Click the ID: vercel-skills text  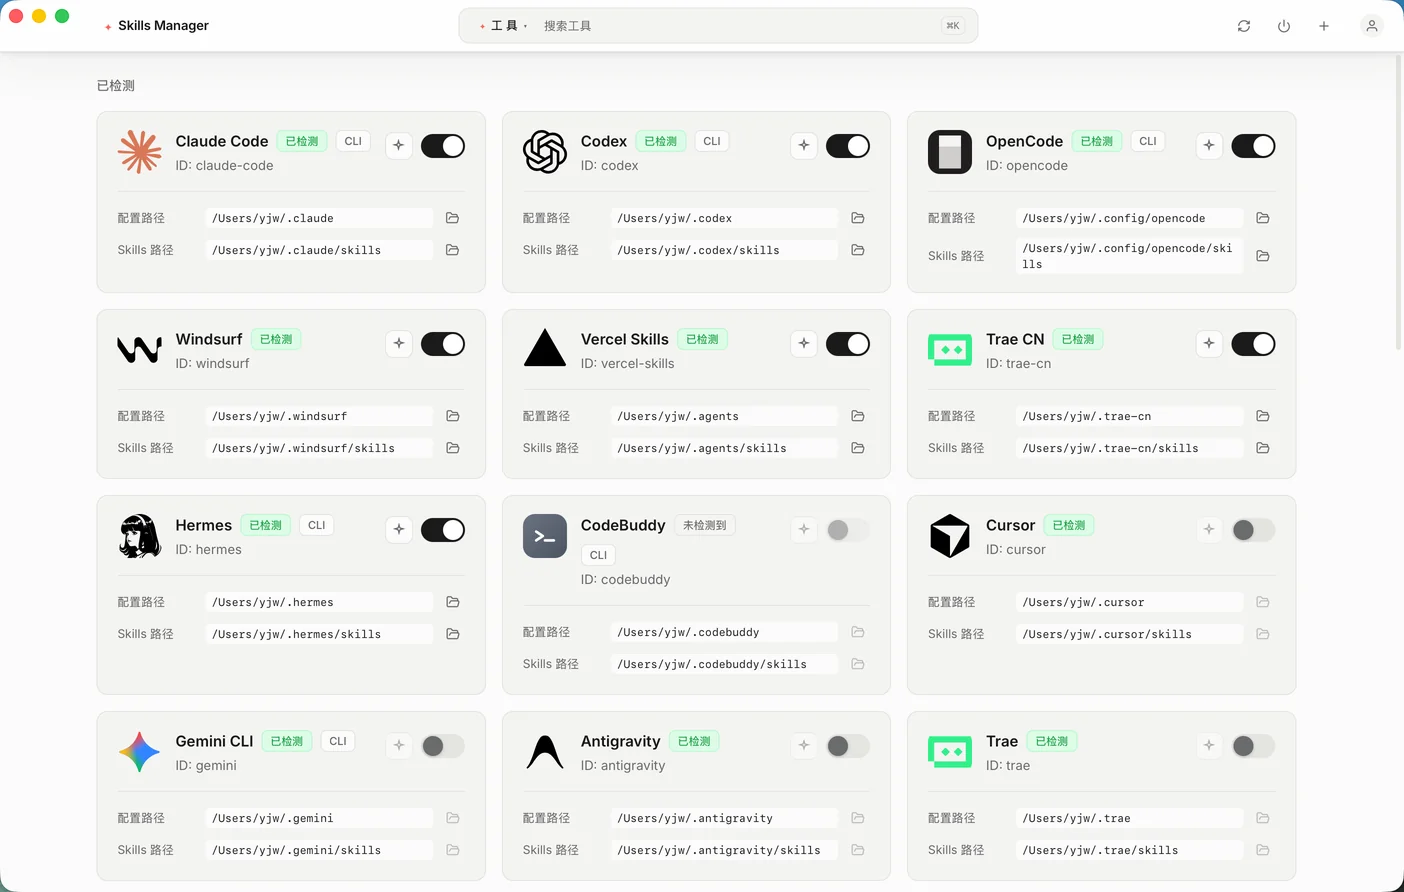point(628,364)
